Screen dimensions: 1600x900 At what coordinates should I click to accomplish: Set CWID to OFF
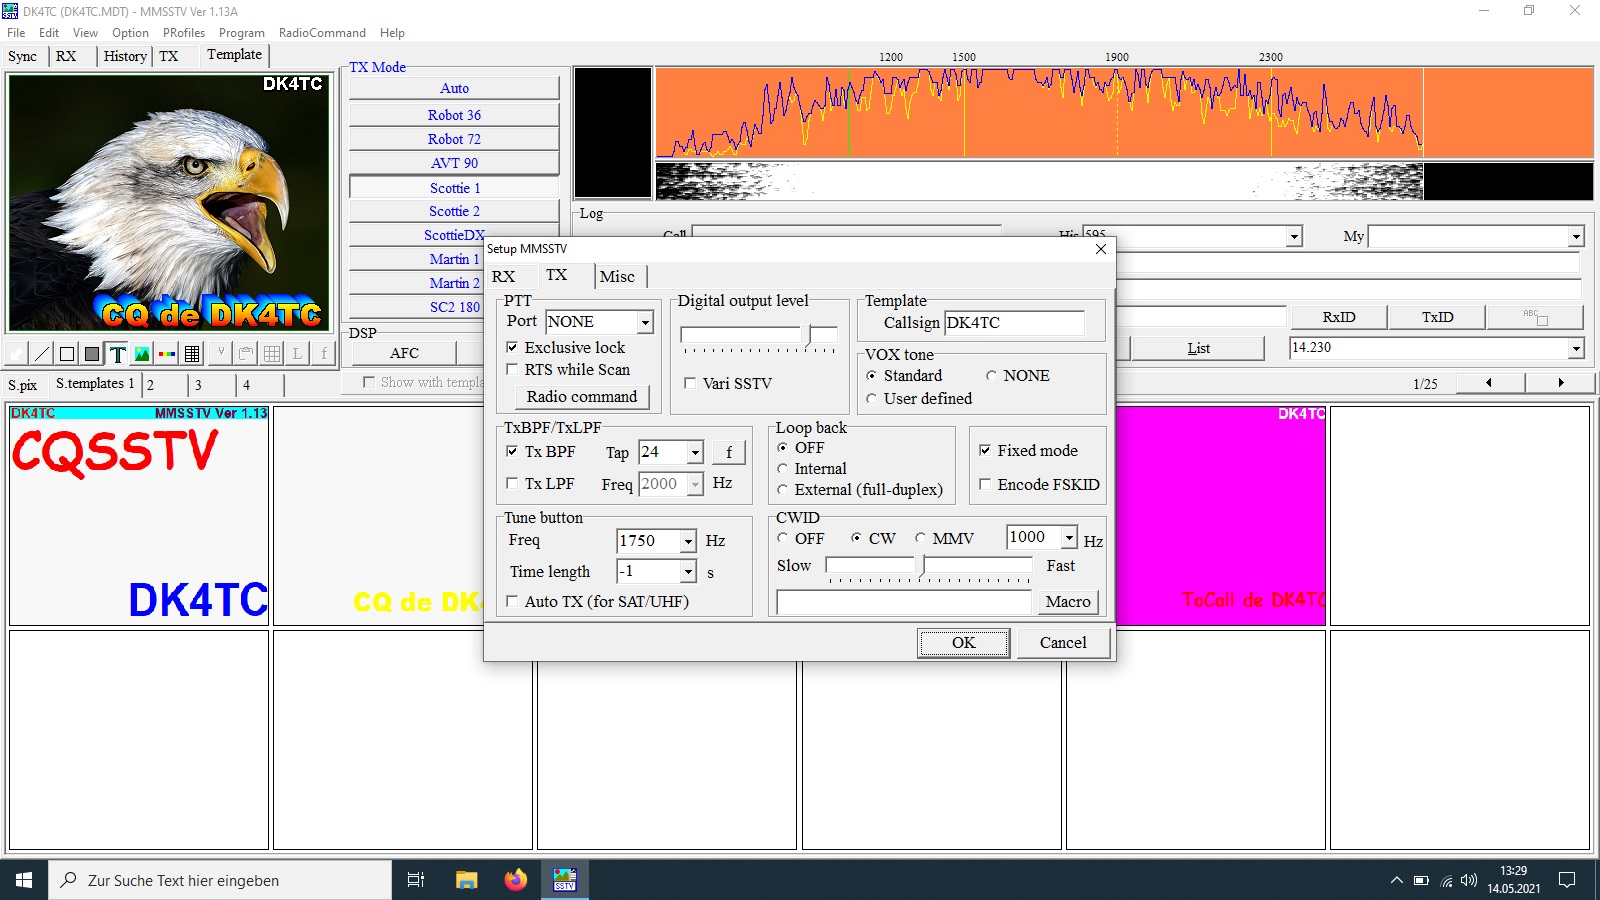[782, 537]
